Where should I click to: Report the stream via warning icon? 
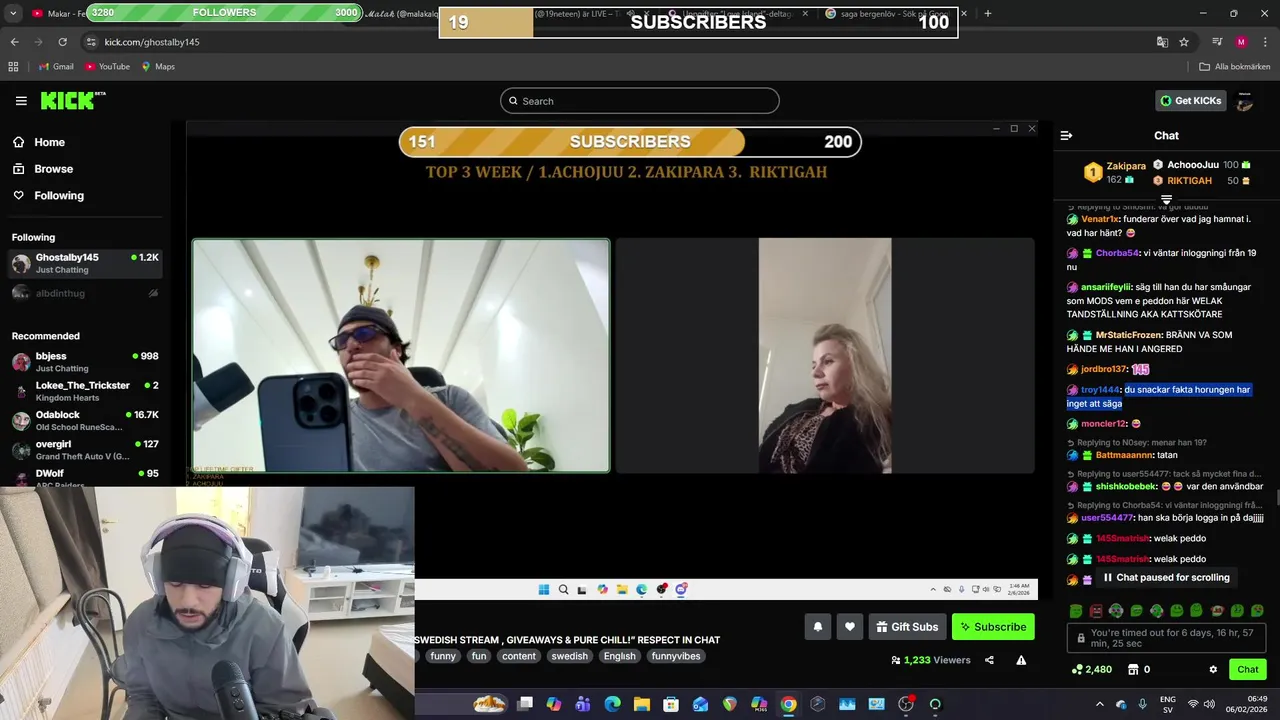(x=1021, y=660)
